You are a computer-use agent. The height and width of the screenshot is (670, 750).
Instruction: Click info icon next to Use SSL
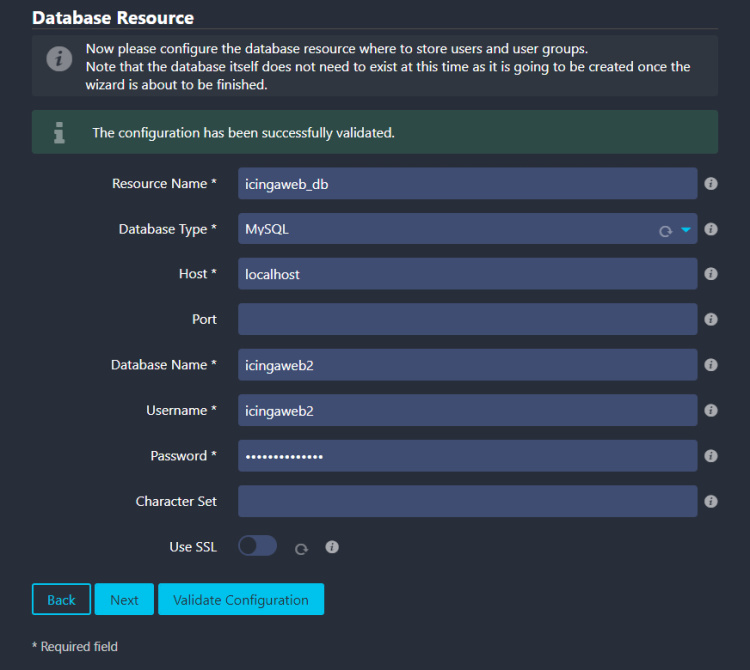pos(333,547)
